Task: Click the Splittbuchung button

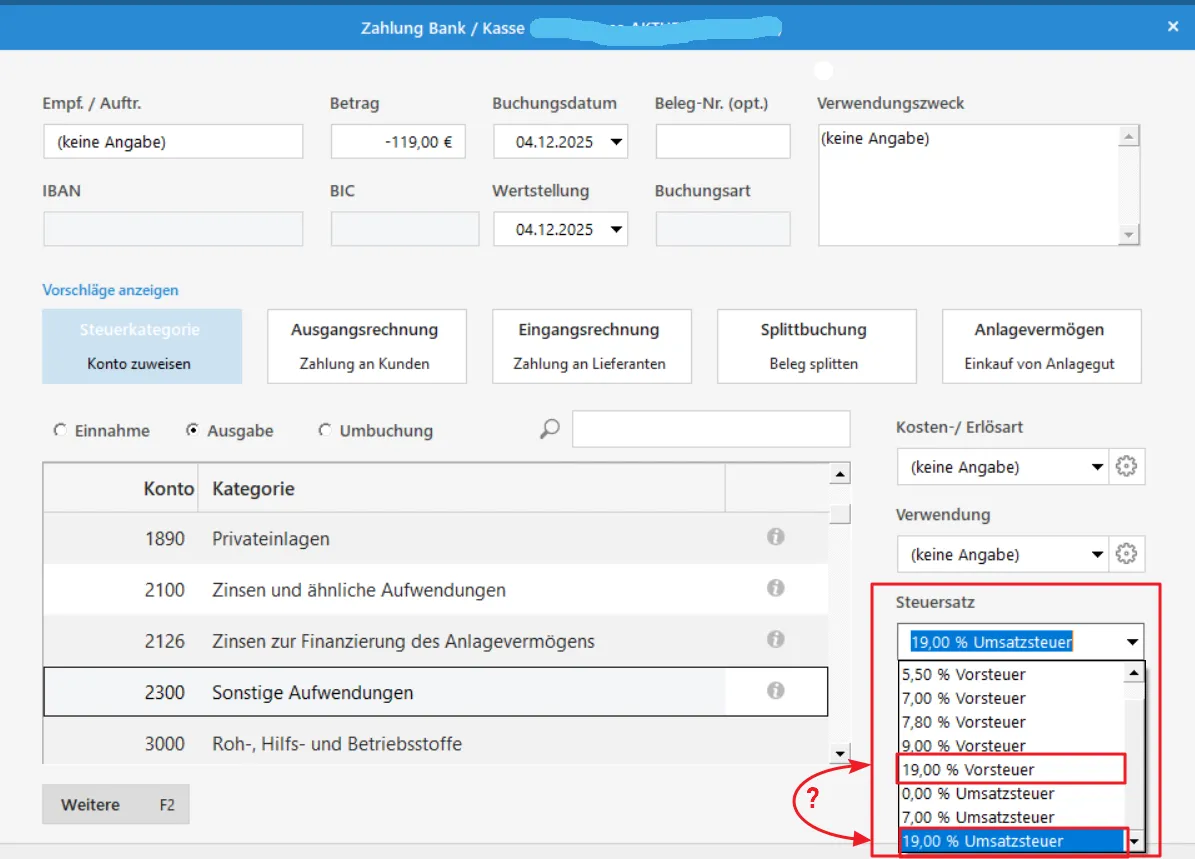Action: [816, 346]
